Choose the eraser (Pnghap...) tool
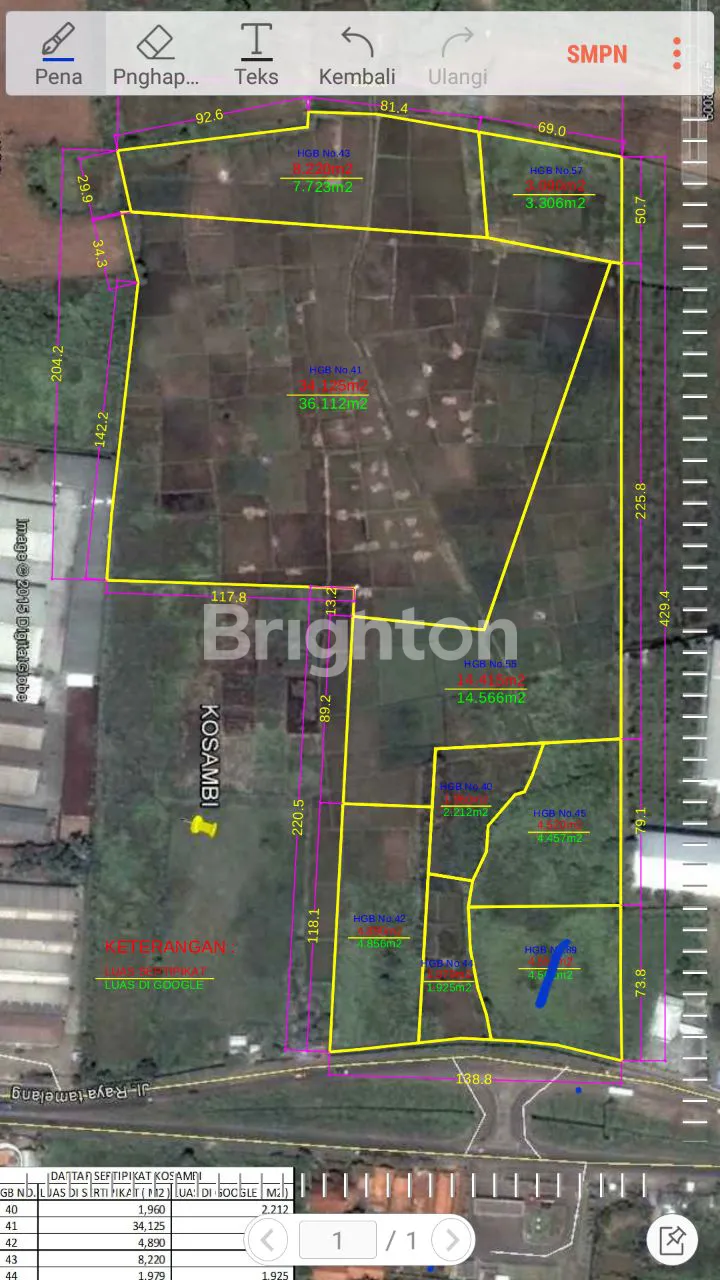720x1280 pixels. pos(156,54)
